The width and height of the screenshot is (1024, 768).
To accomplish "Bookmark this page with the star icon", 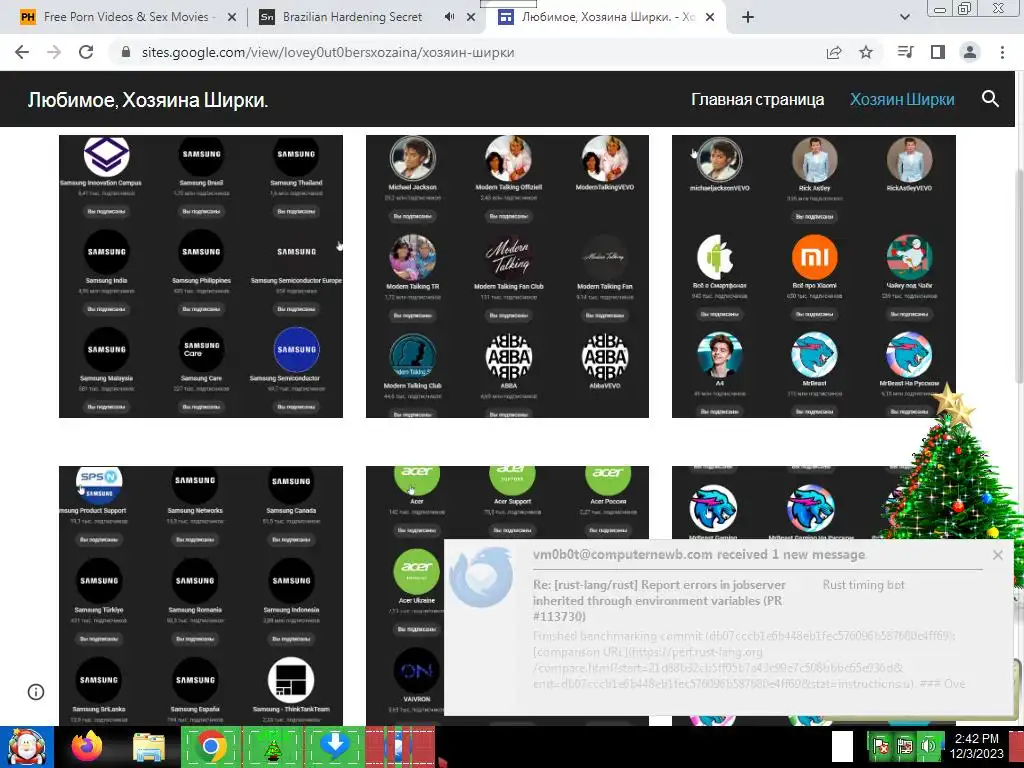I will click(866, 52).
